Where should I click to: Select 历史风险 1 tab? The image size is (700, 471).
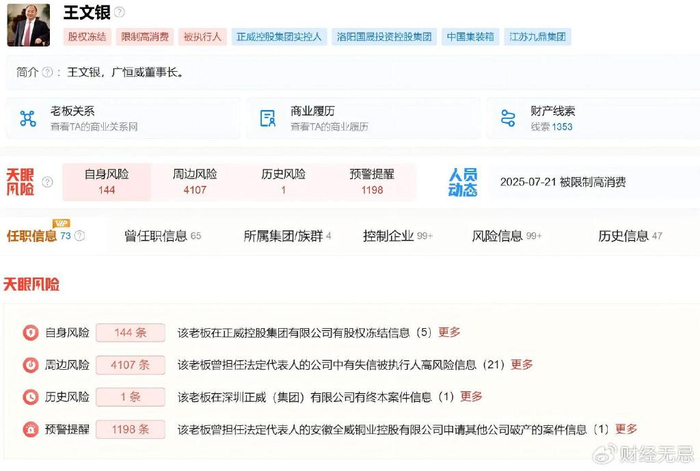coord(283,182)
